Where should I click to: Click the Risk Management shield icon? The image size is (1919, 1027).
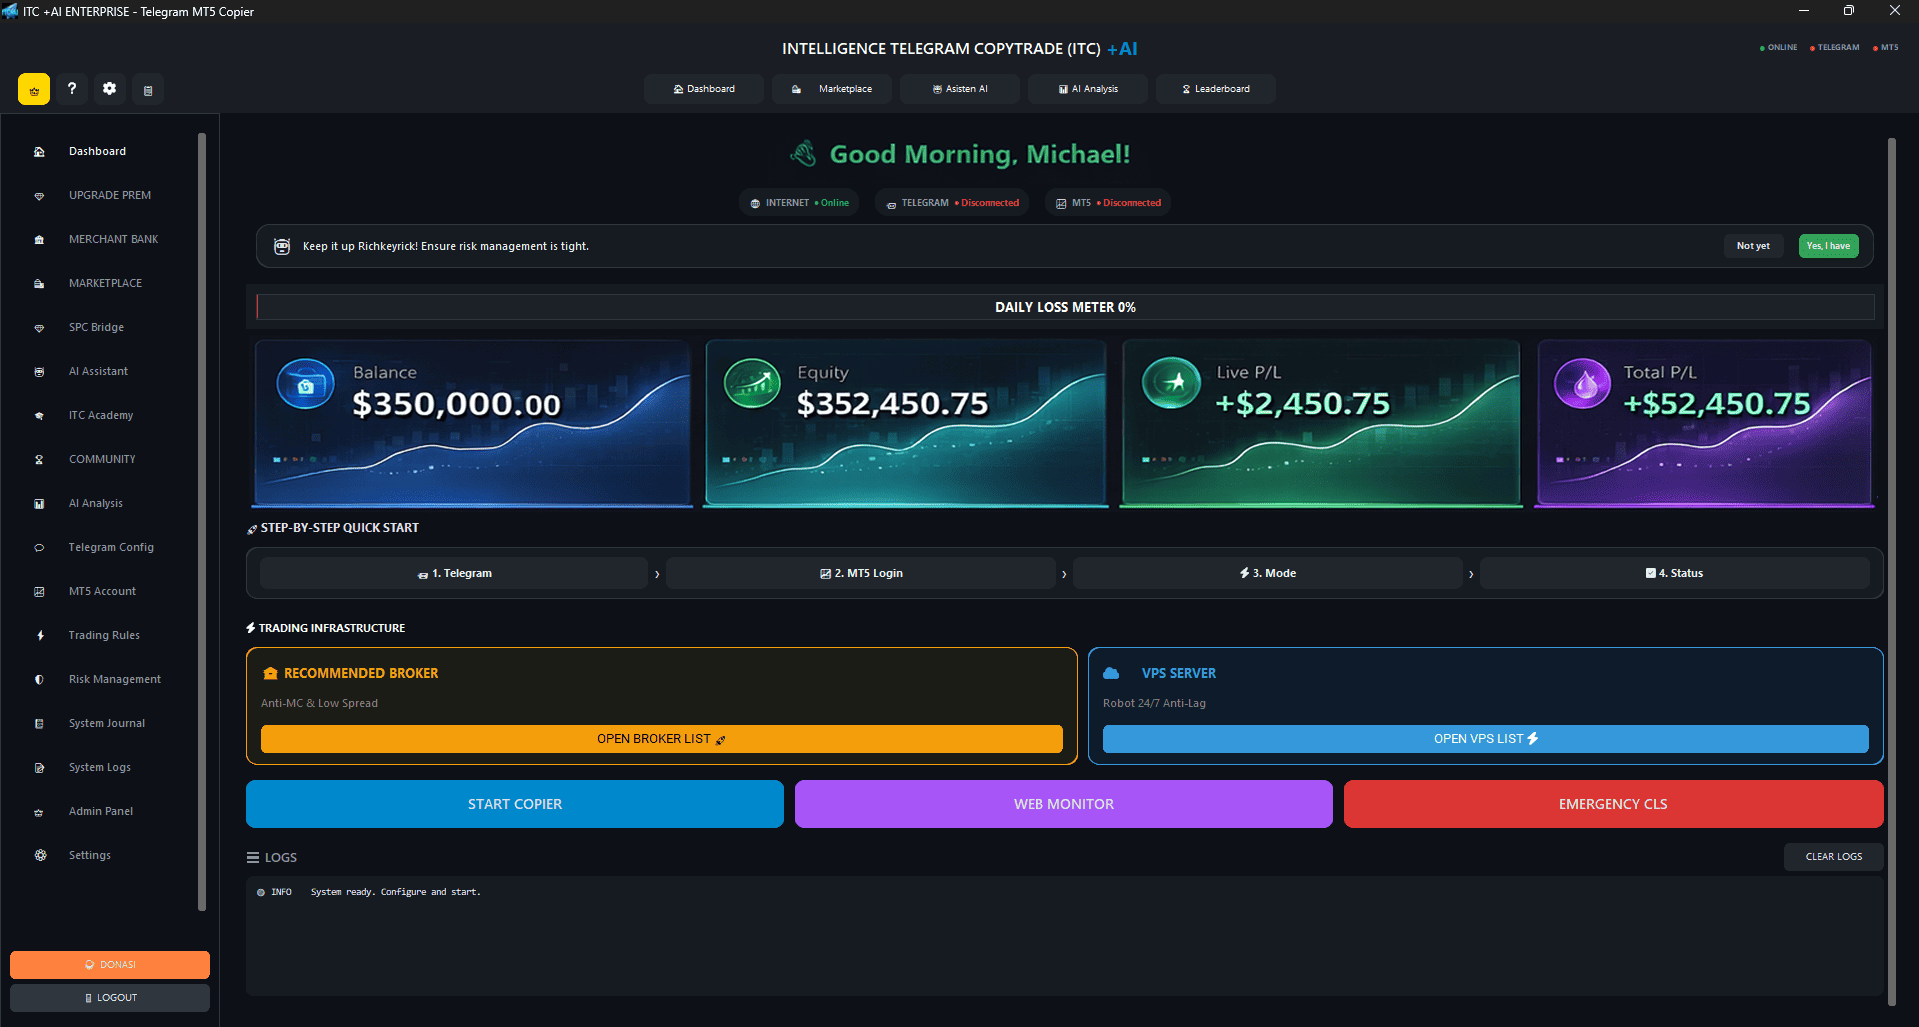(x=38, y=679)
